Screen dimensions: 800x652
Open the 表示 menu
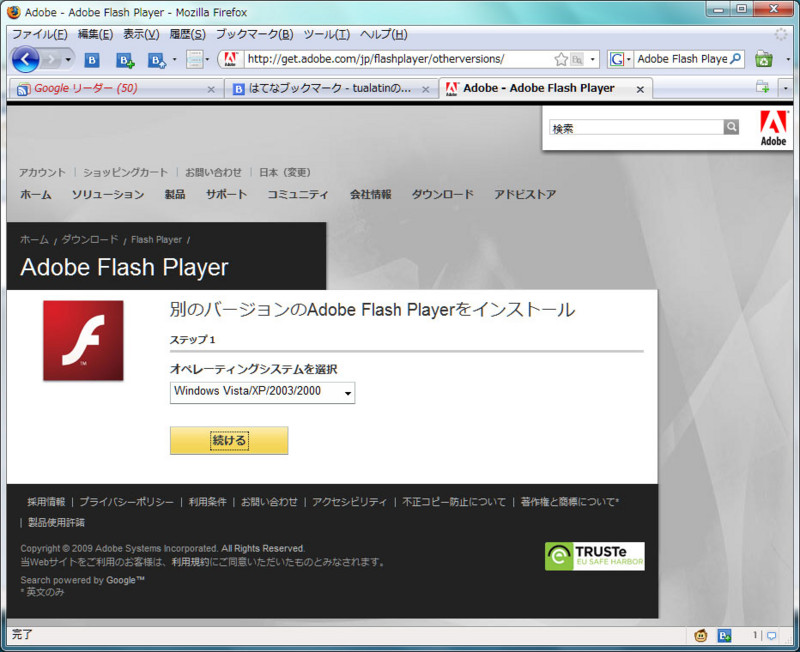(x=141, y=35)
